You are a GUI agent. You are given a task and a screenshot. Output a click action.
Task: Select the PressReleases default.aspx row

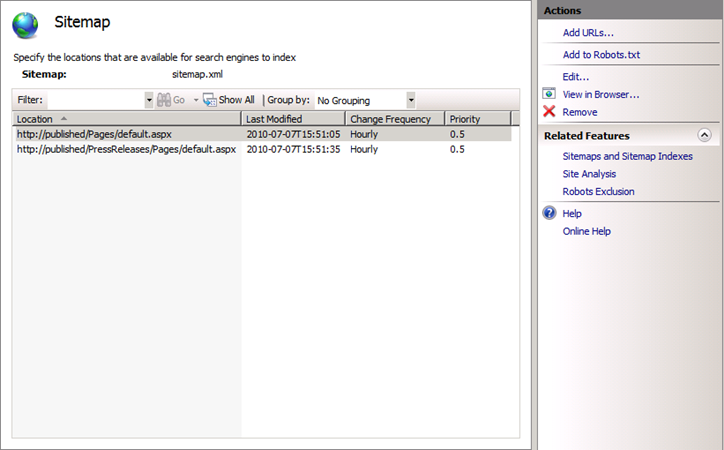coord(126,149)
